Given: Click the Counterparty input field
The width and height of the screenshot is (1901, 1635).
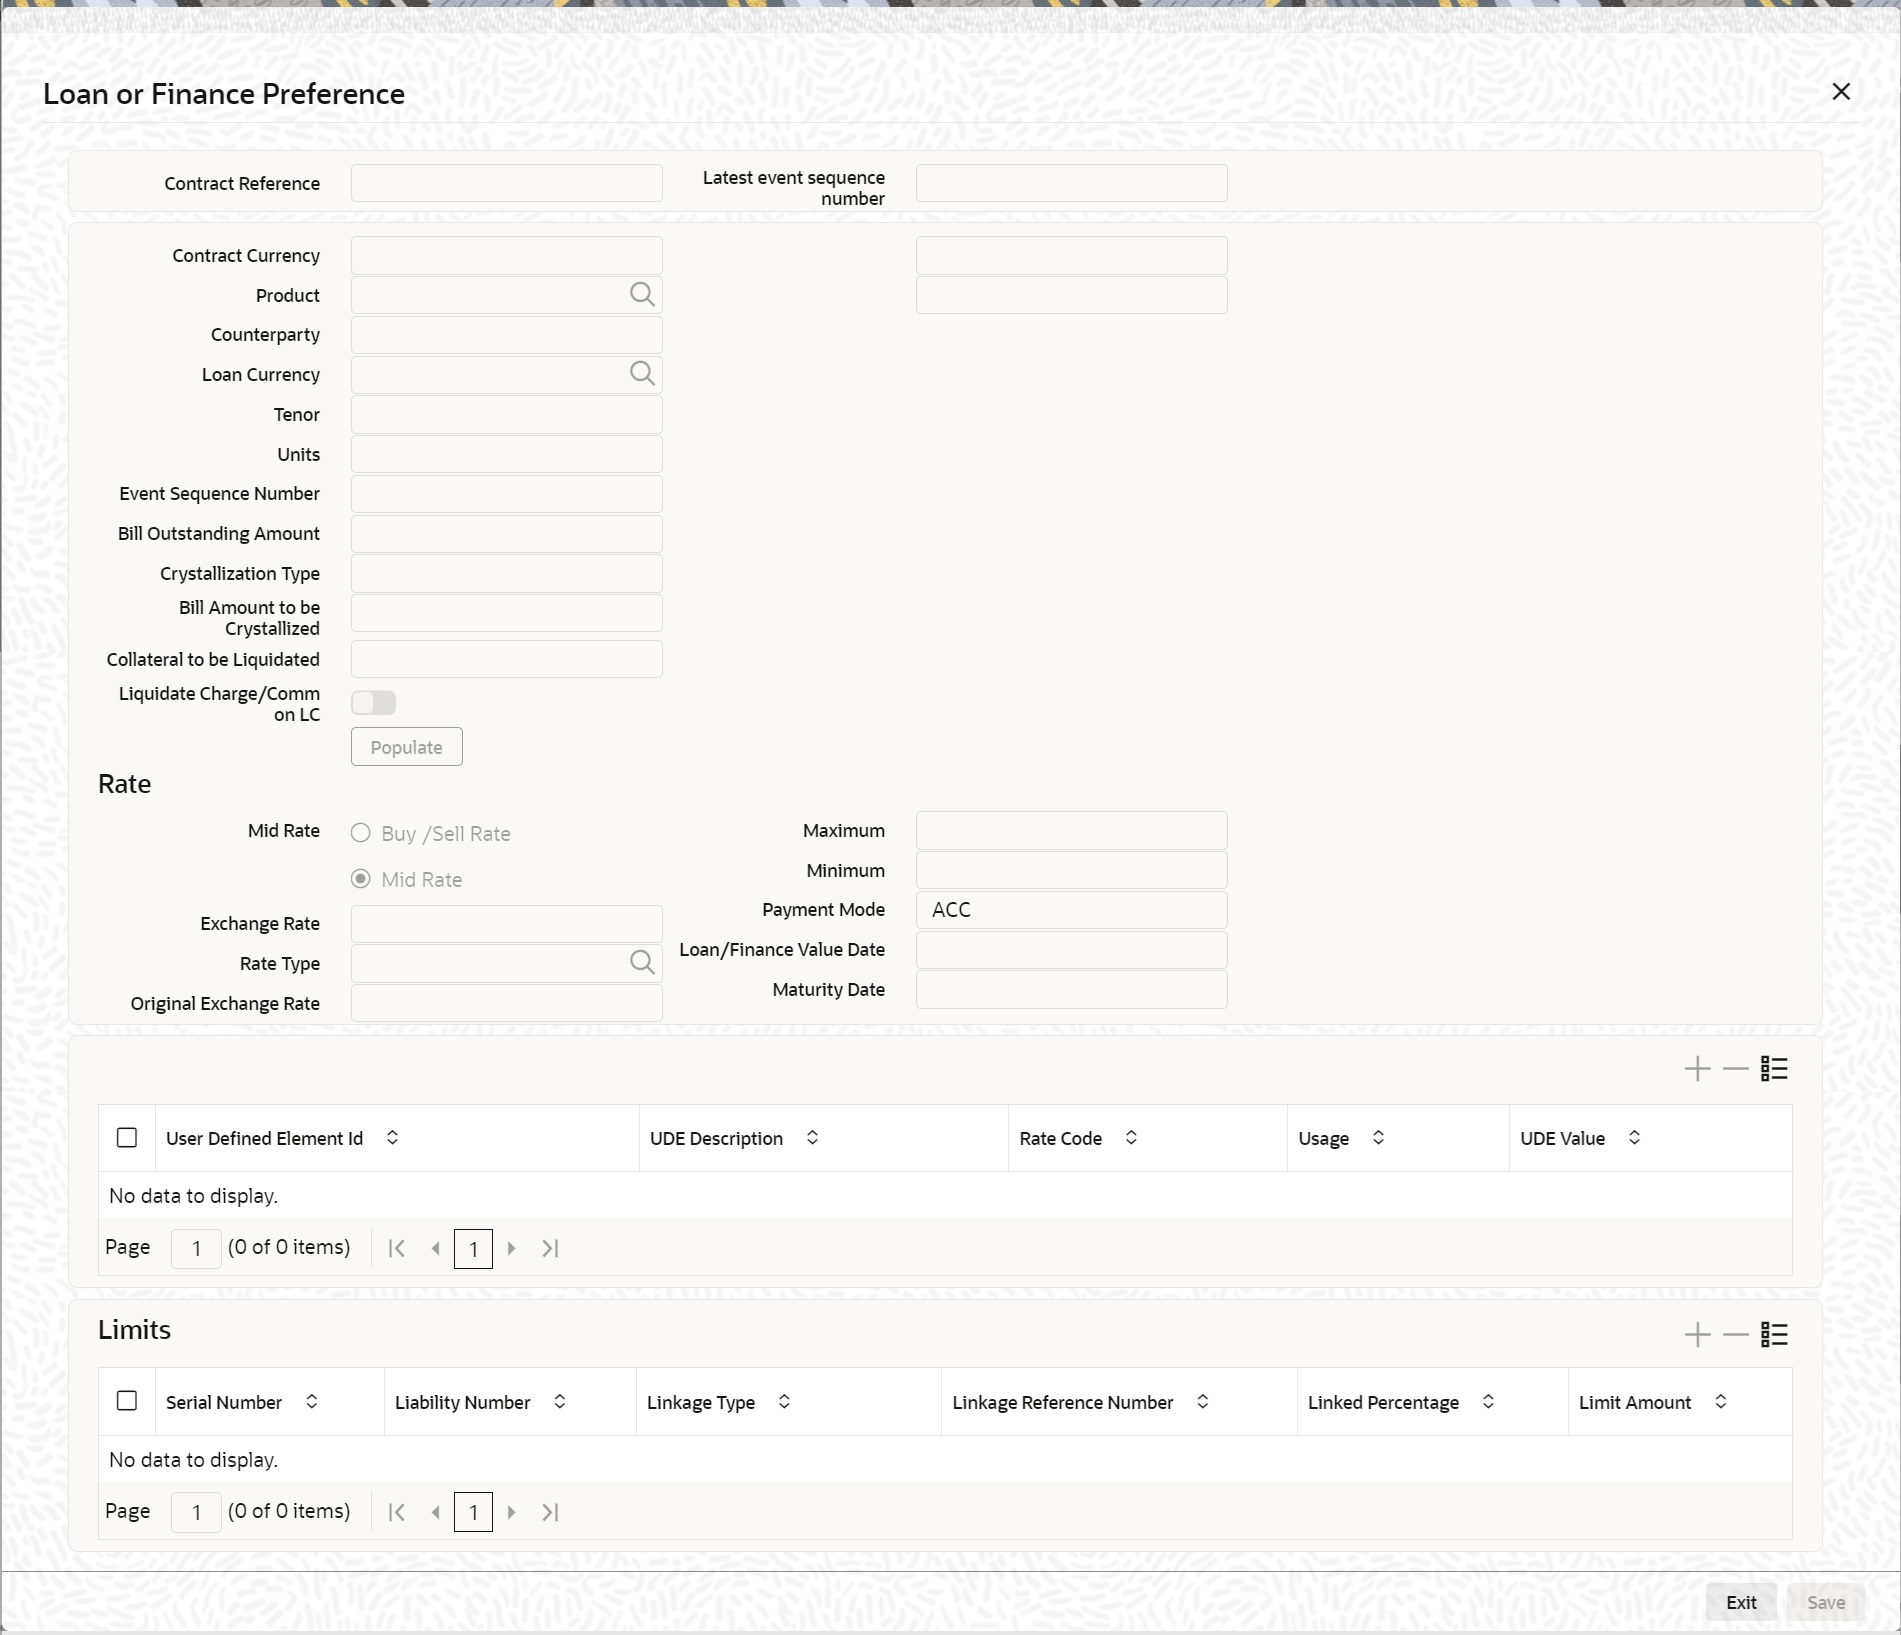Looking at the screenshot, I should [x=507, y=335].
